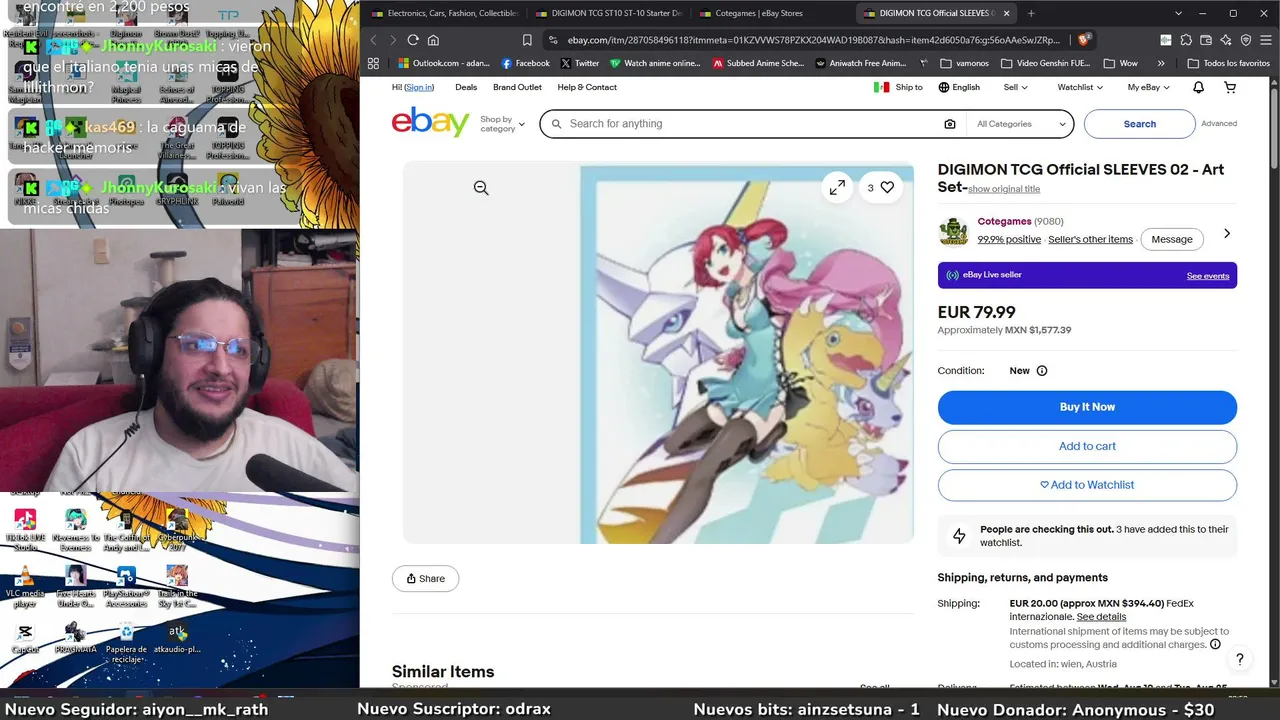This screenshot has height=720, width=1280.
Task: Open the PlayStation Accessories desktop shortcut
Action: [x=126, y=586]
